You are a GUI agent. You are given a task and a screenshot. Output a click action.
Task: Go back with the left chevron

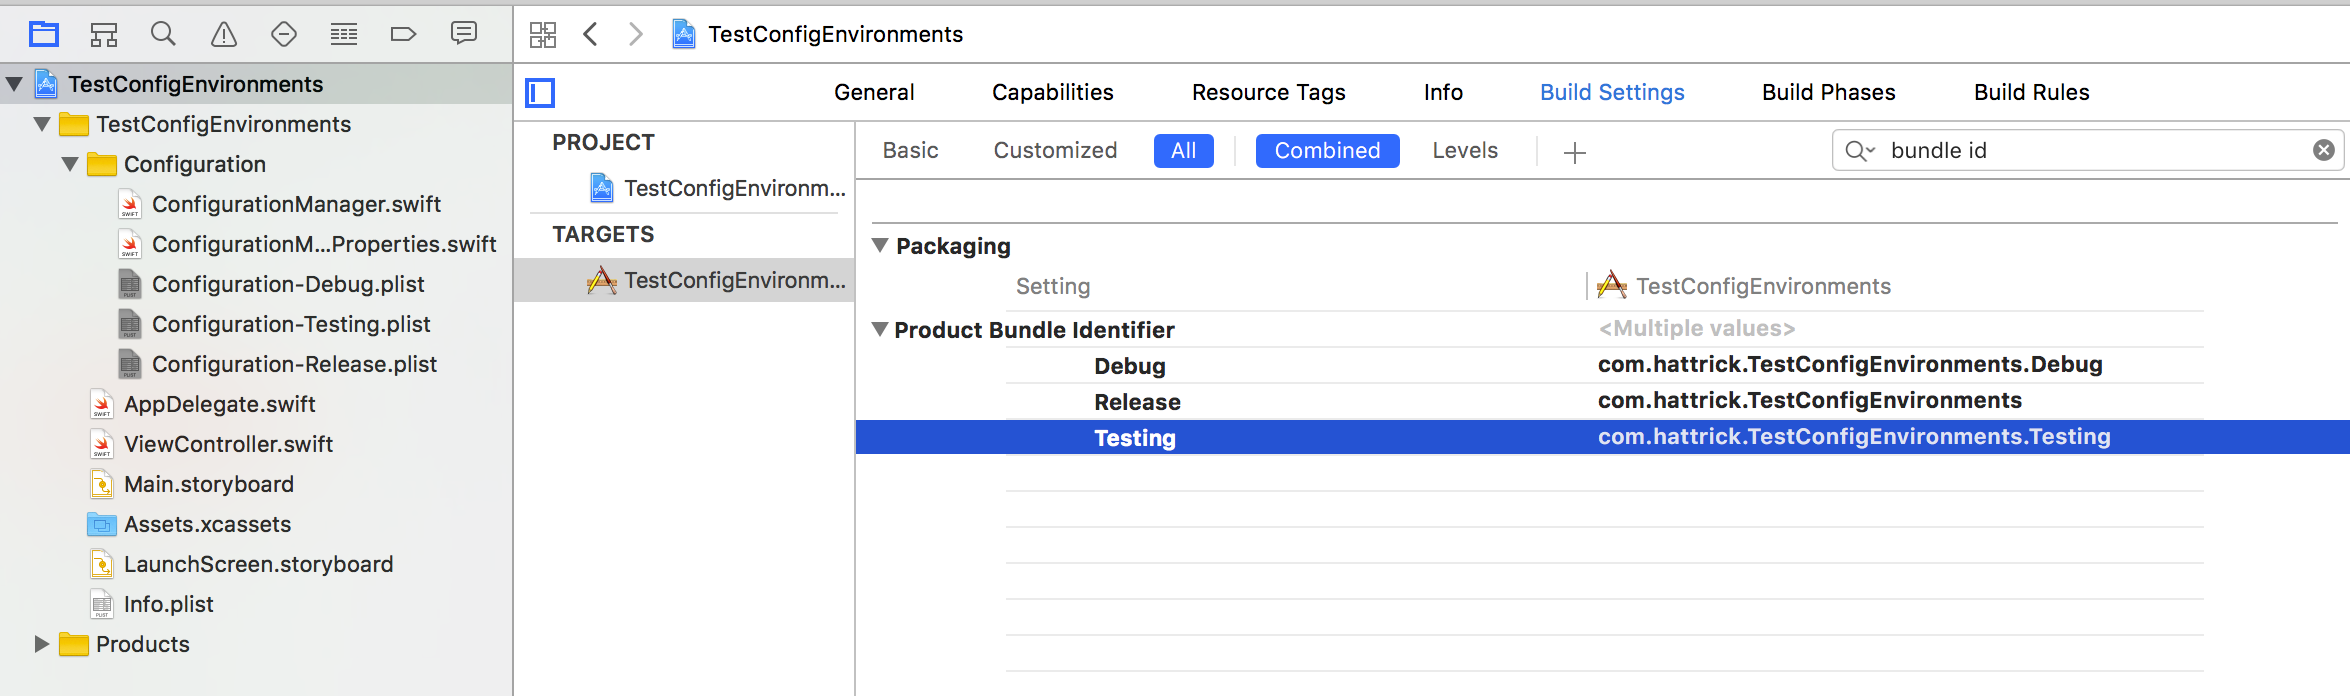tap(590, 34)
